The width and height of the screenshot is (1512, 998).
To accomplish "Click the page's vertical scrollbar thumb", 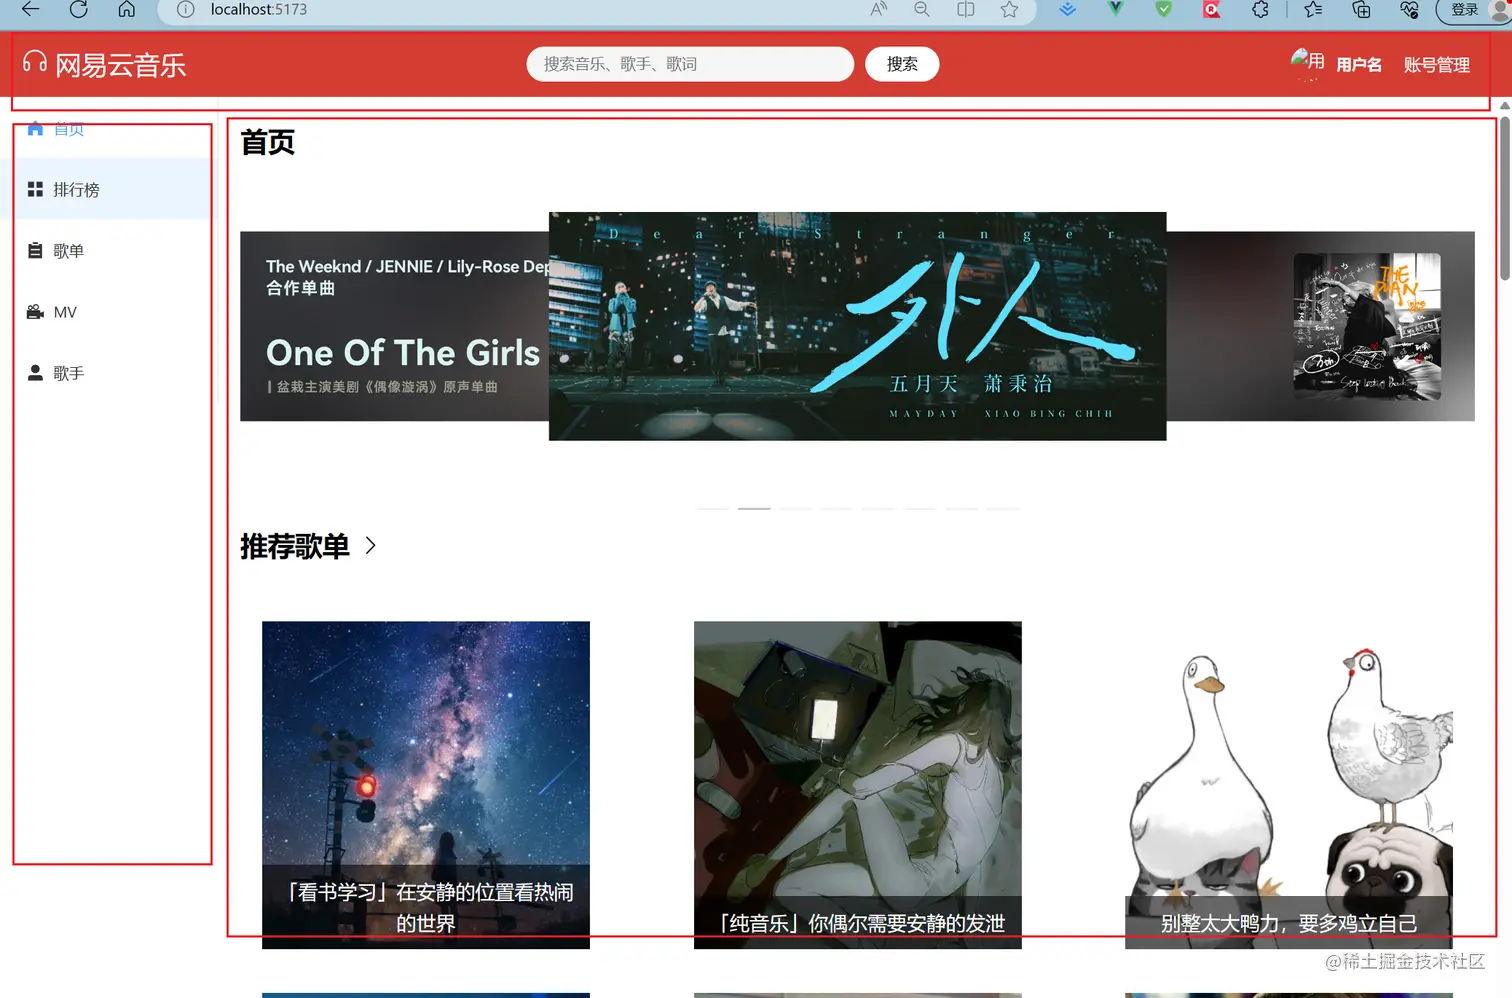I will [1505, 197].
